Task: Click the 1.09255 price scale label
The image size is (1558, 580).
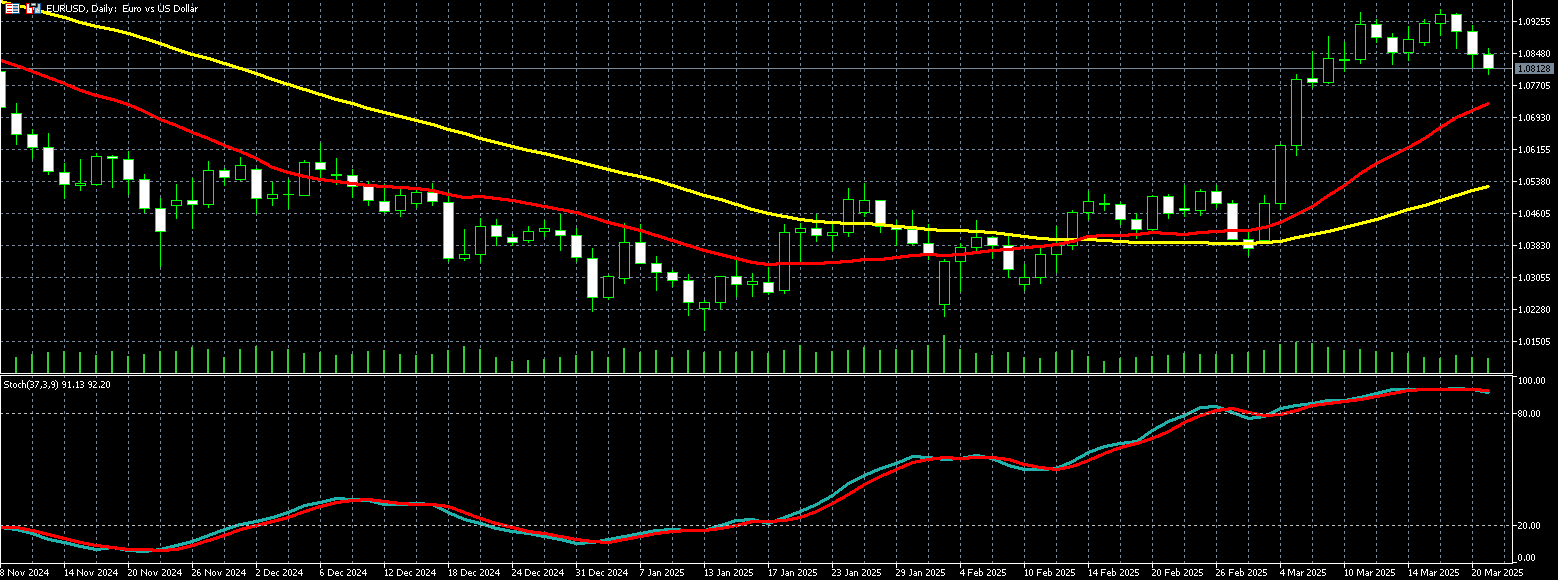Action: [x=1533, y=21]
